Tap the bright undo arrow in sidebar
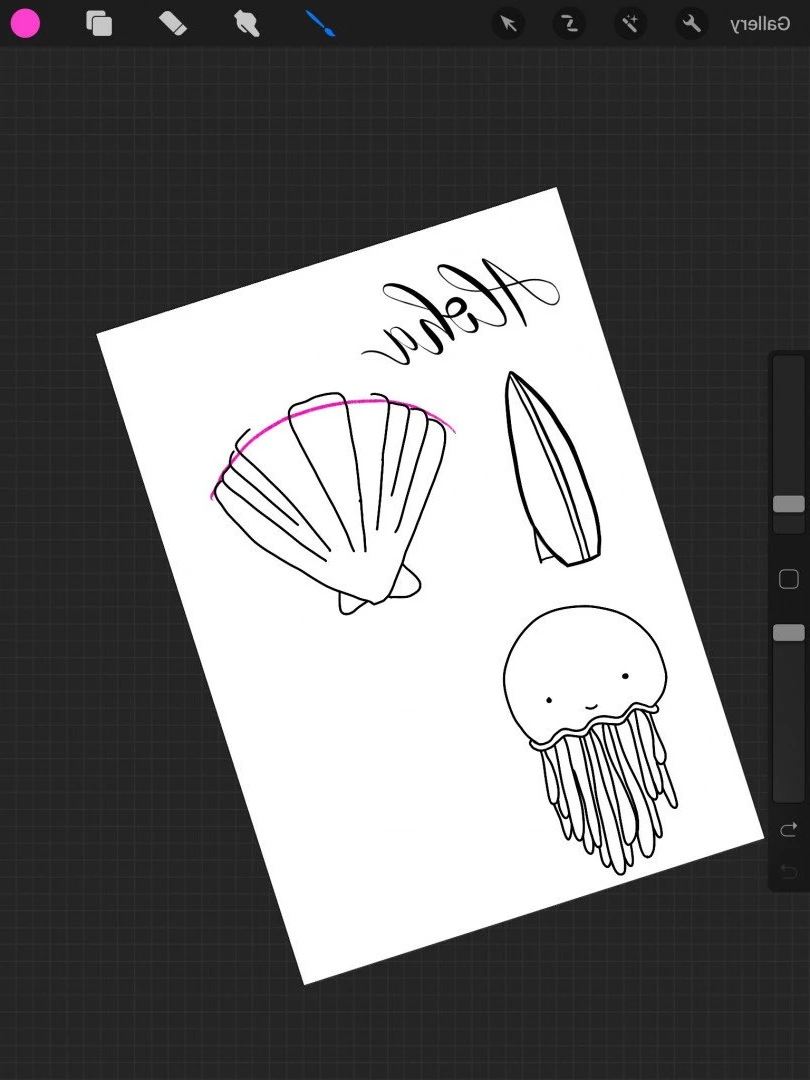Viewport: 810px width, 1080px height. click(x=789, y=829)
